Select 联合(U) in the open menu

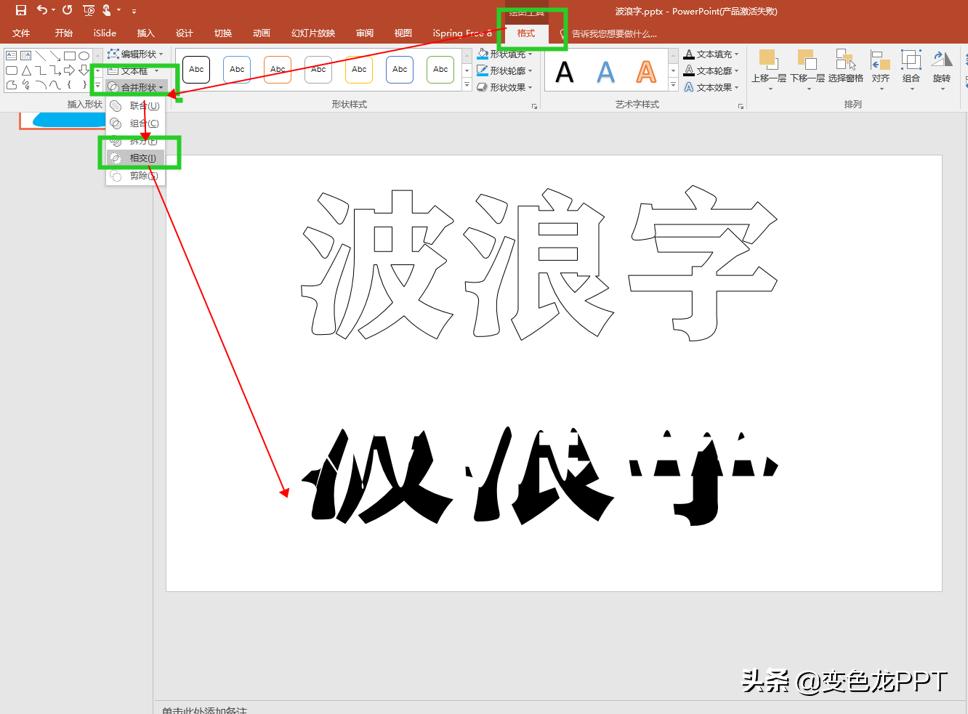[x=143, y=107]
